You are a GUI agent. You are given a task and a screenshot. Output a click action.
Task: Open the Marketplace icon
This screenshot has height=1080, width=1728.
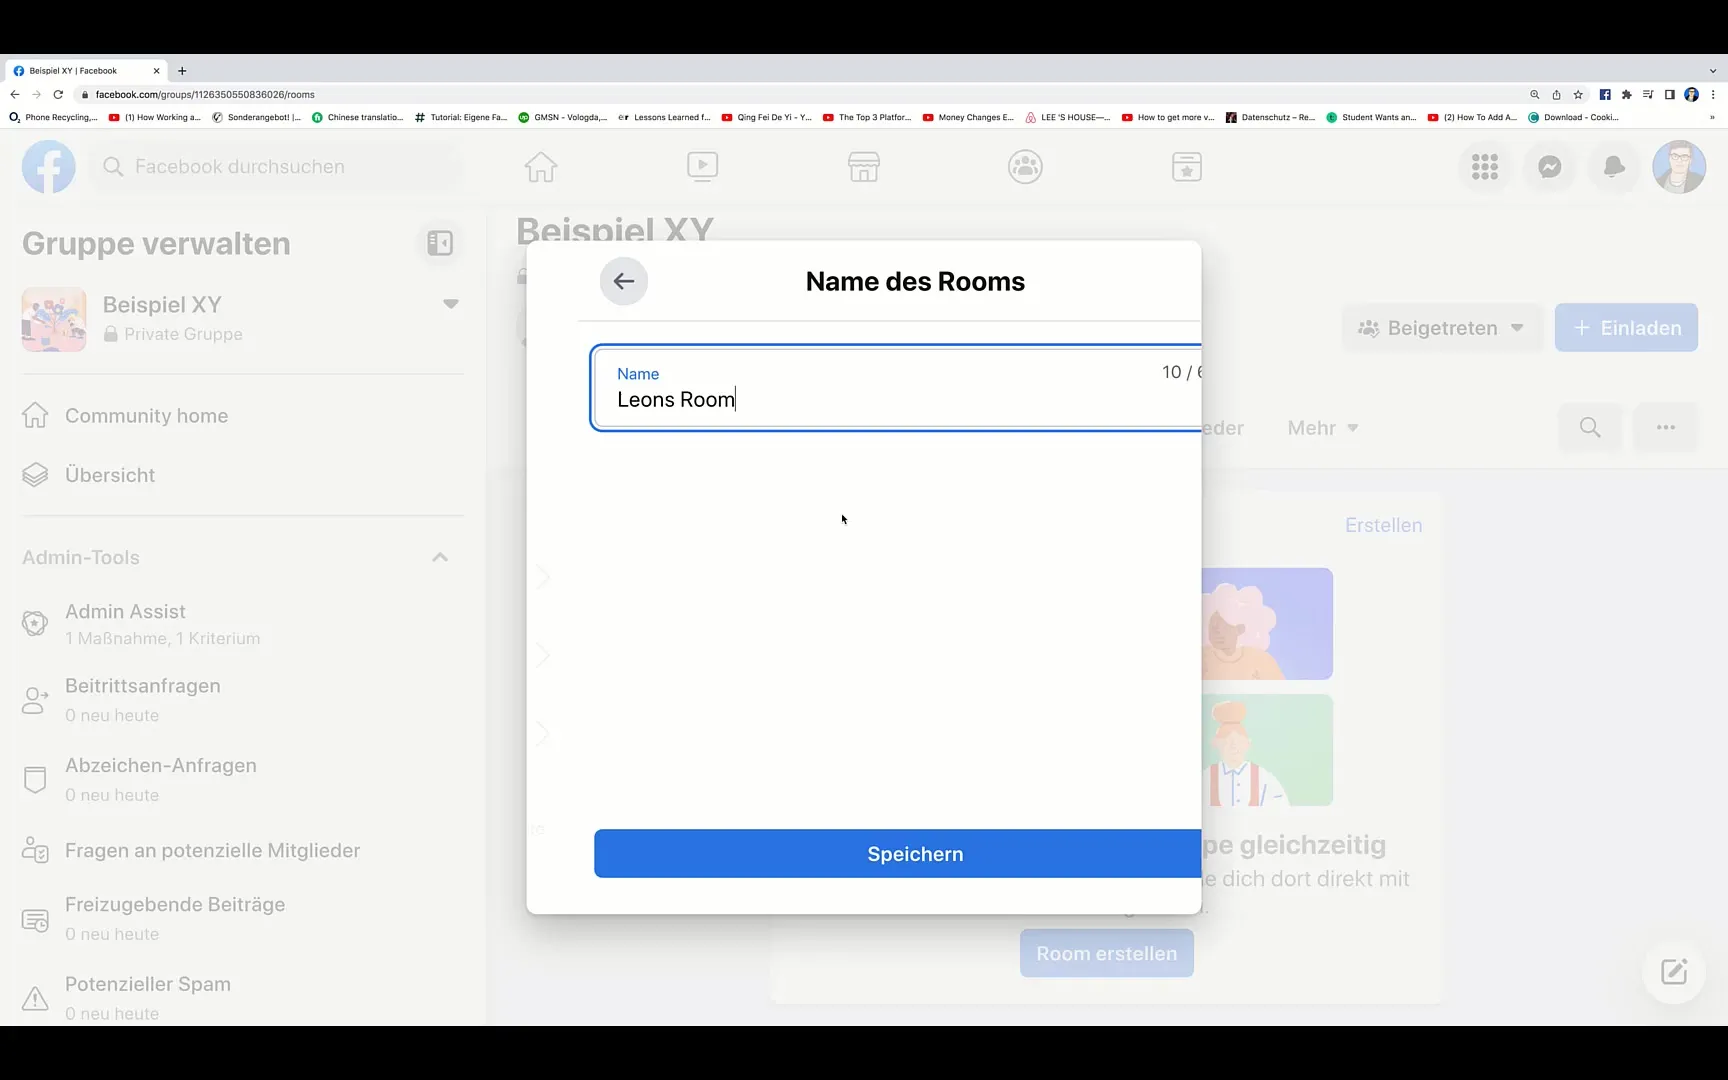click(864, 167)
